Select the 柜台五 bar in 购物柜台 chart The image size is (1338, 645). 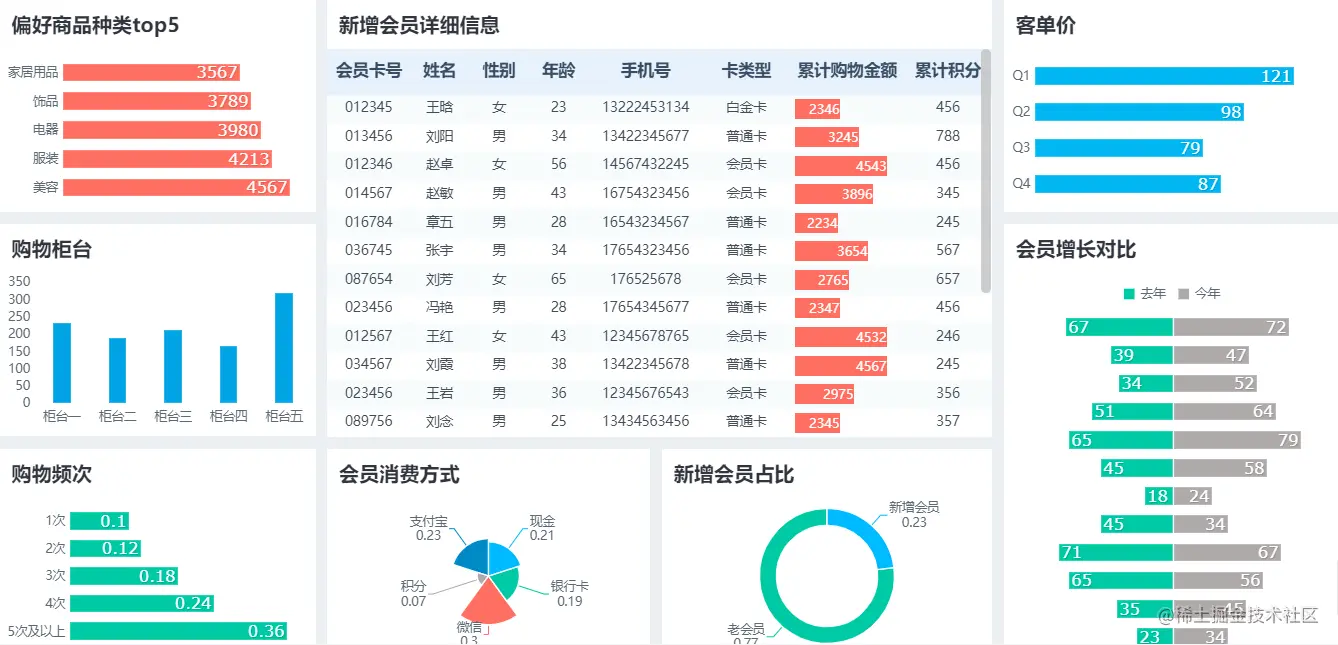pos(283,350)
